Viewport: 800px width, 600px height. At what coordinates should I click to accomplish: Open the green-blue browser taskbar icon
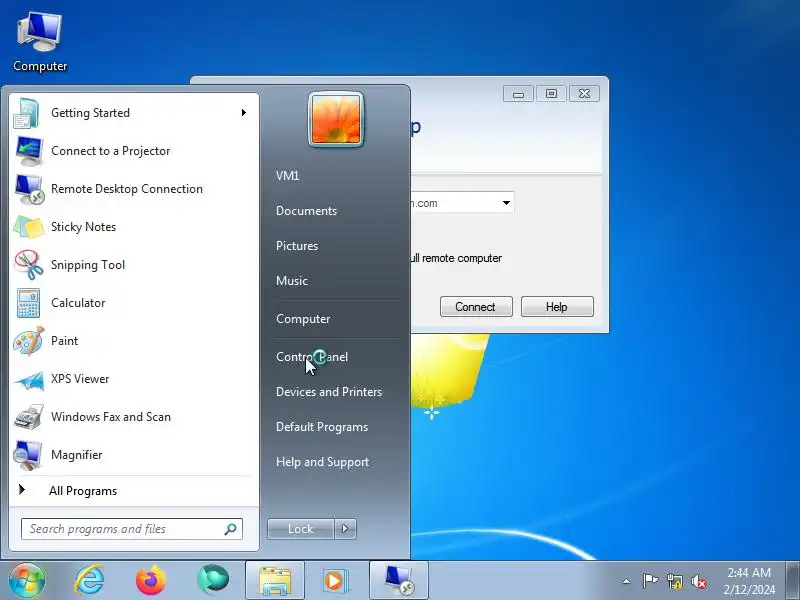click(213, 580)
